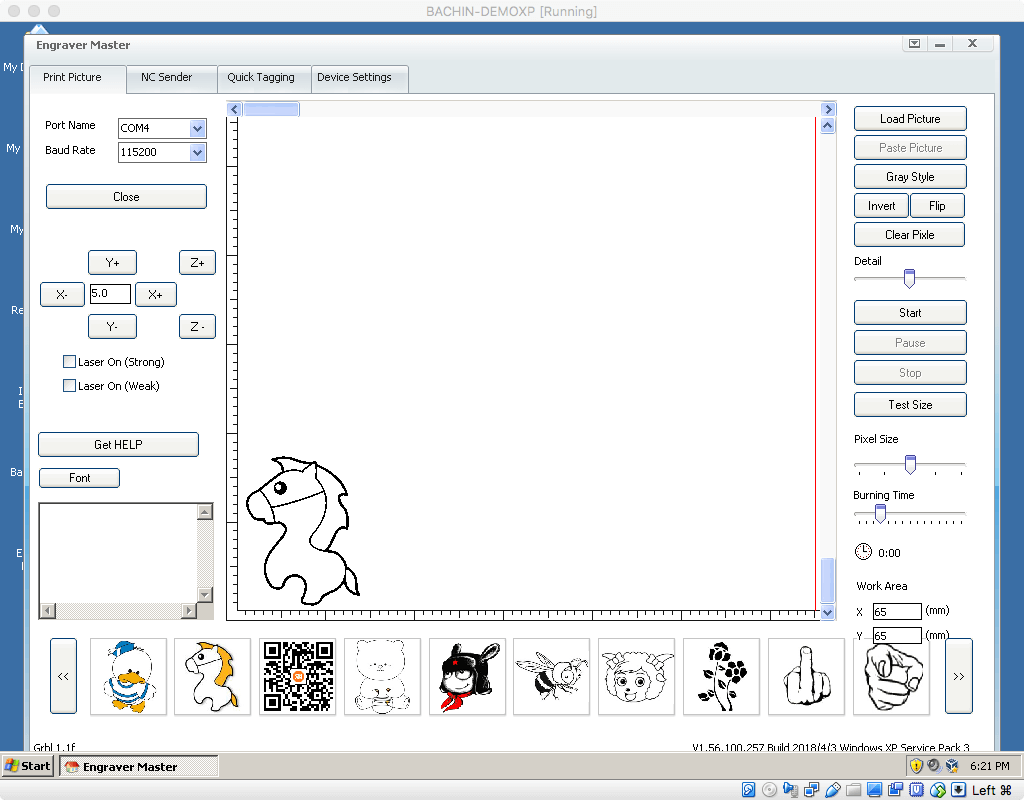Screen dimensions: 1024x800
Task: Click the Burning Time slider handle
Action: click(x=880, y=513)
